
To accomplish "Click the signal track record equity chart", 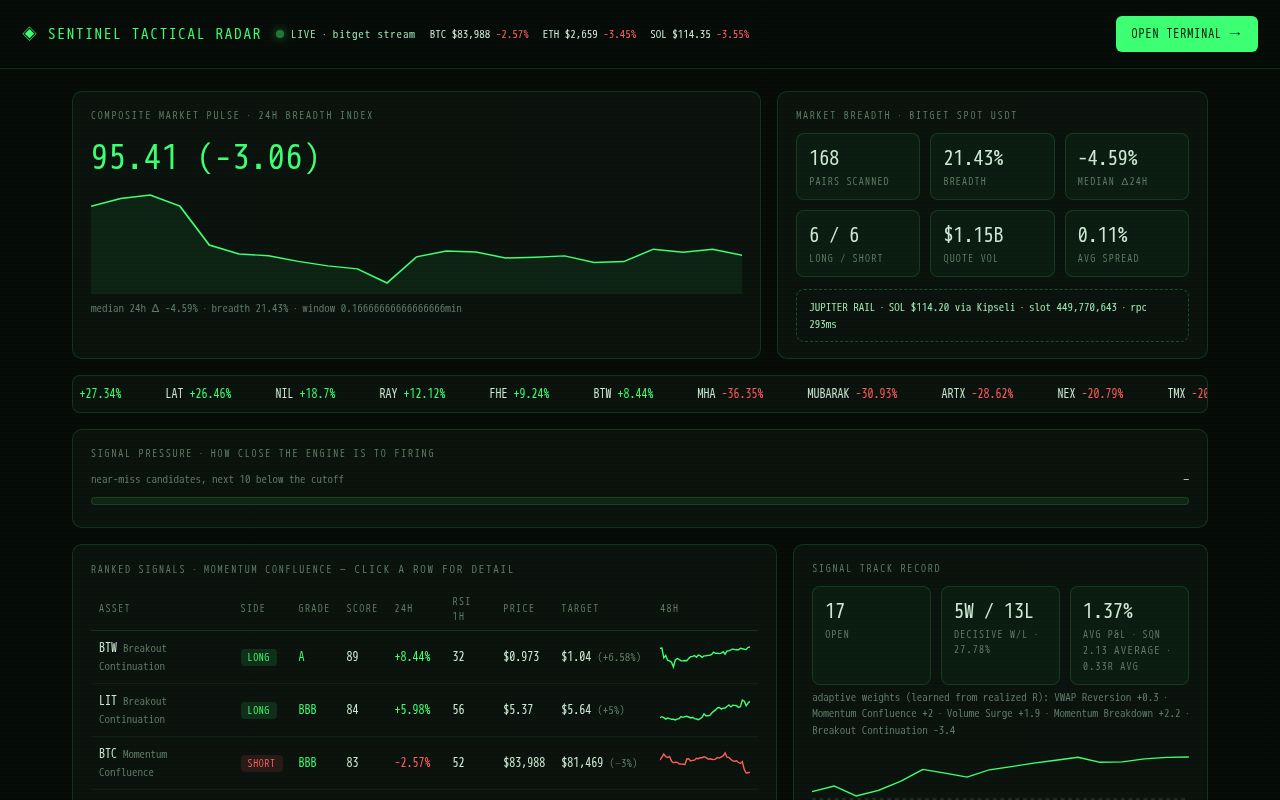I will 1000,776.
